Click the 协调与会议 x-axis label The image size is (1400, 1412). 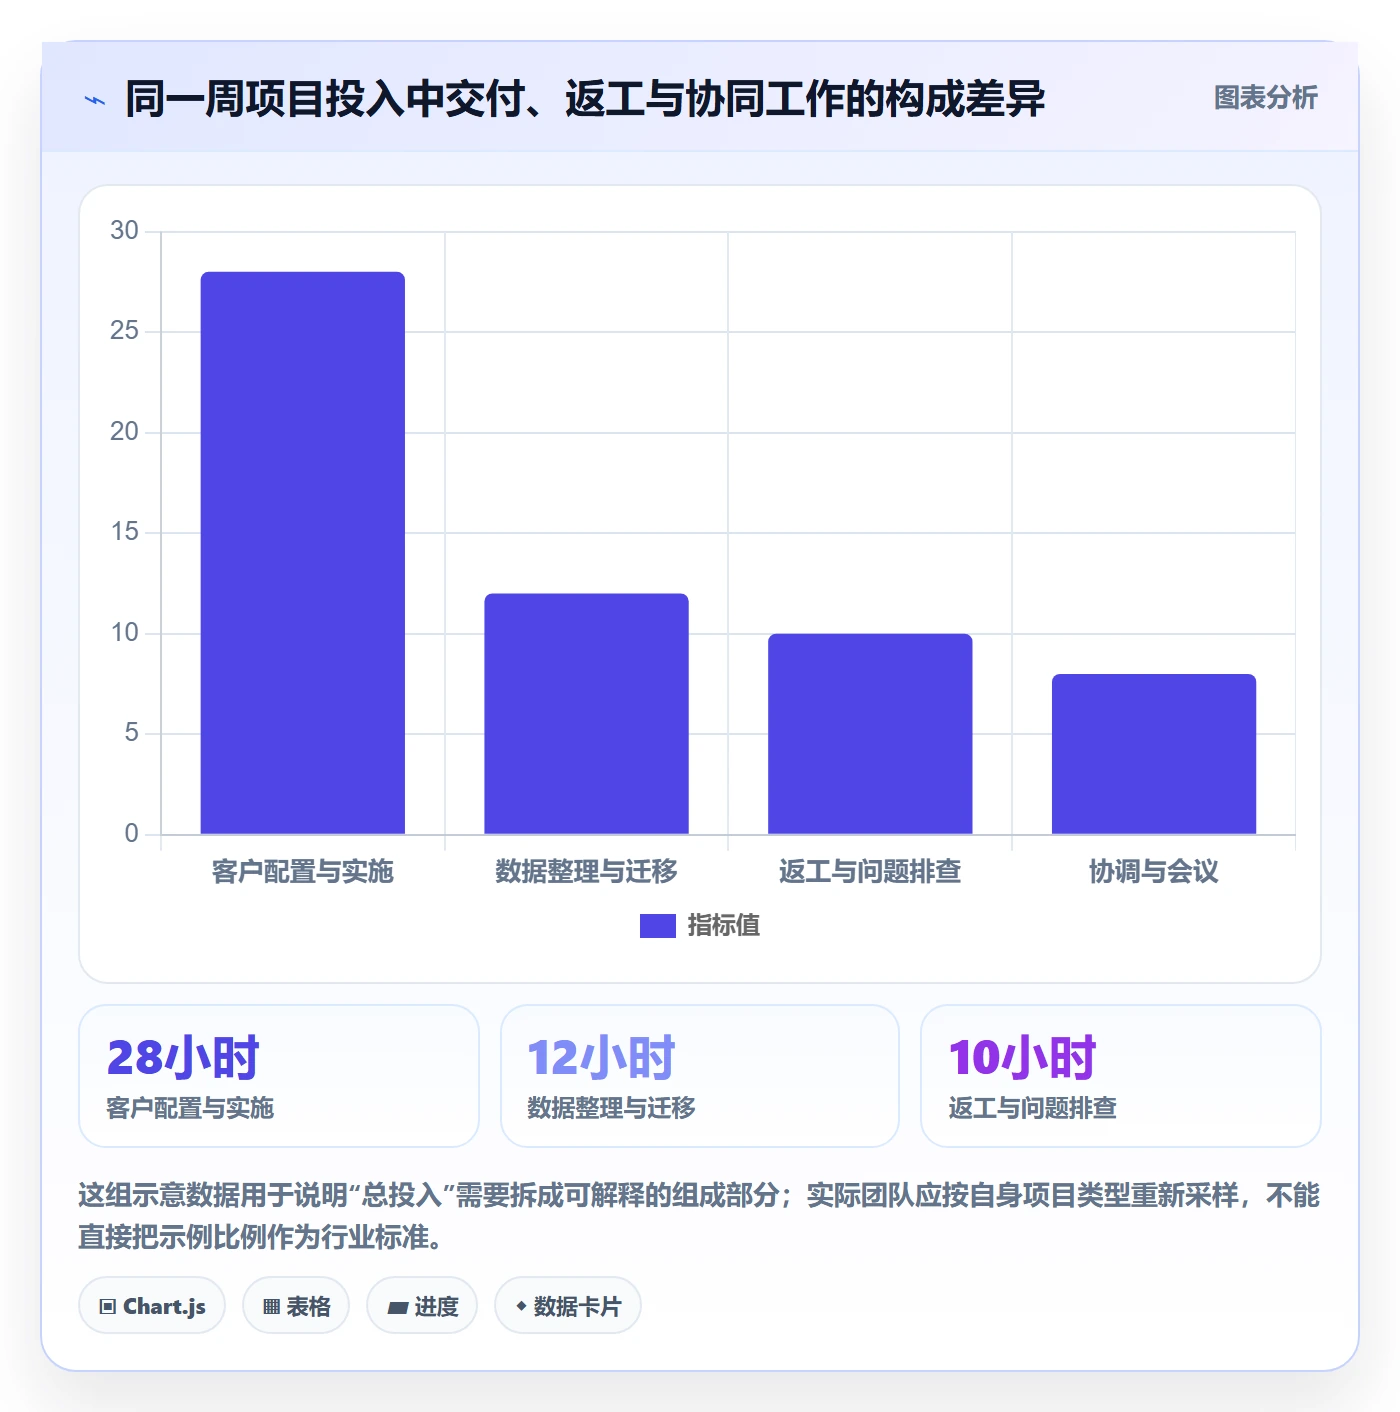(x=1154, y=872)
